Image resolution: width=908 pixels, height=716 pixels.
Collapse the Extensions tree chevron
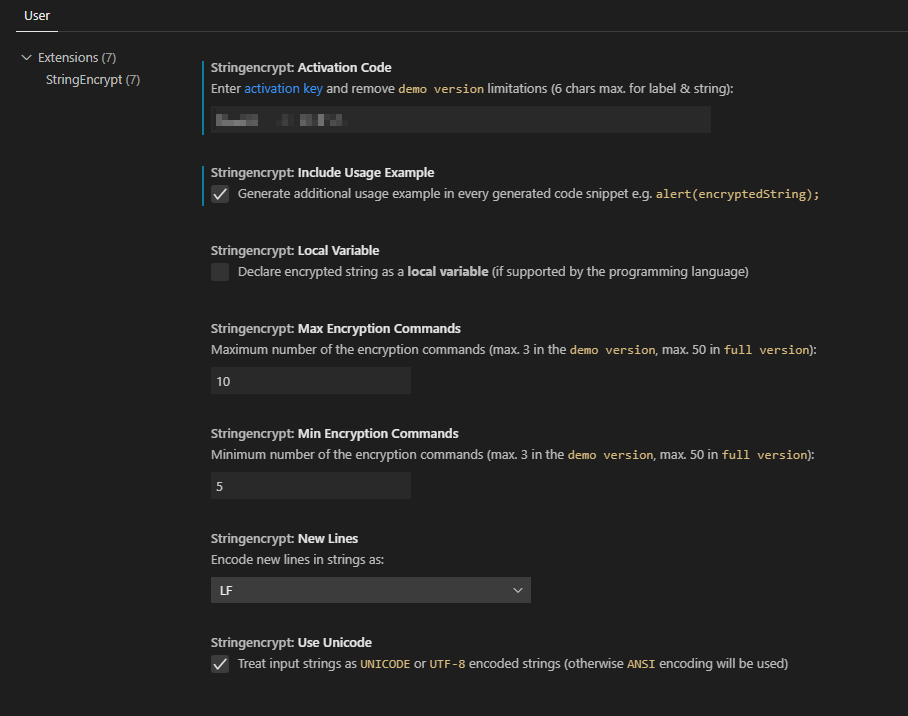pyautogui.click(x=26, y=57)
